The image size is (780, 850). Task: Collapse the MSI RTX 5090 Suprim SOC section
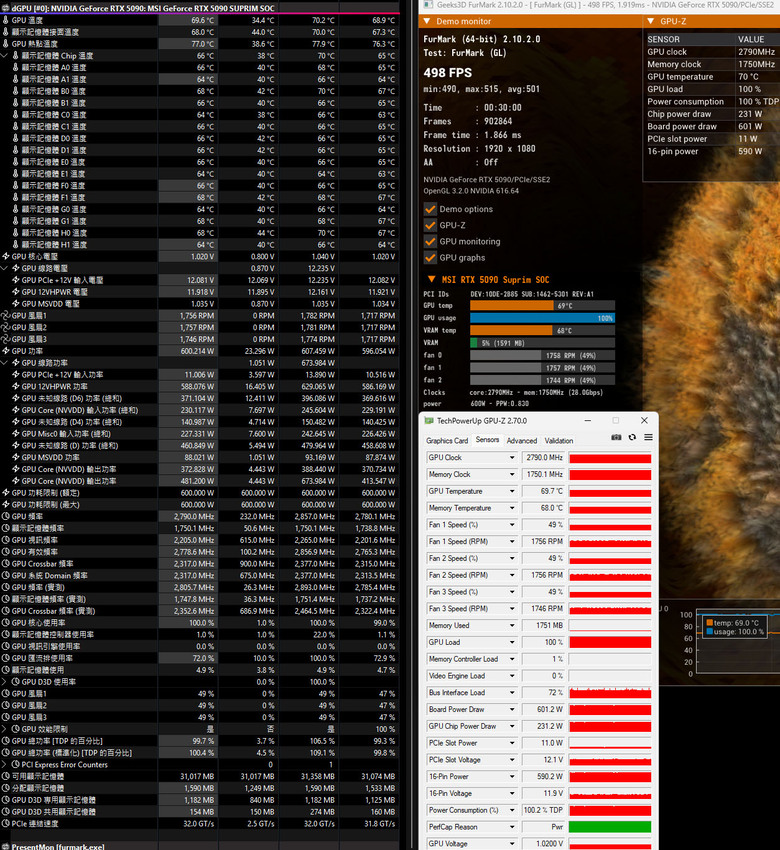click(431, 279)
